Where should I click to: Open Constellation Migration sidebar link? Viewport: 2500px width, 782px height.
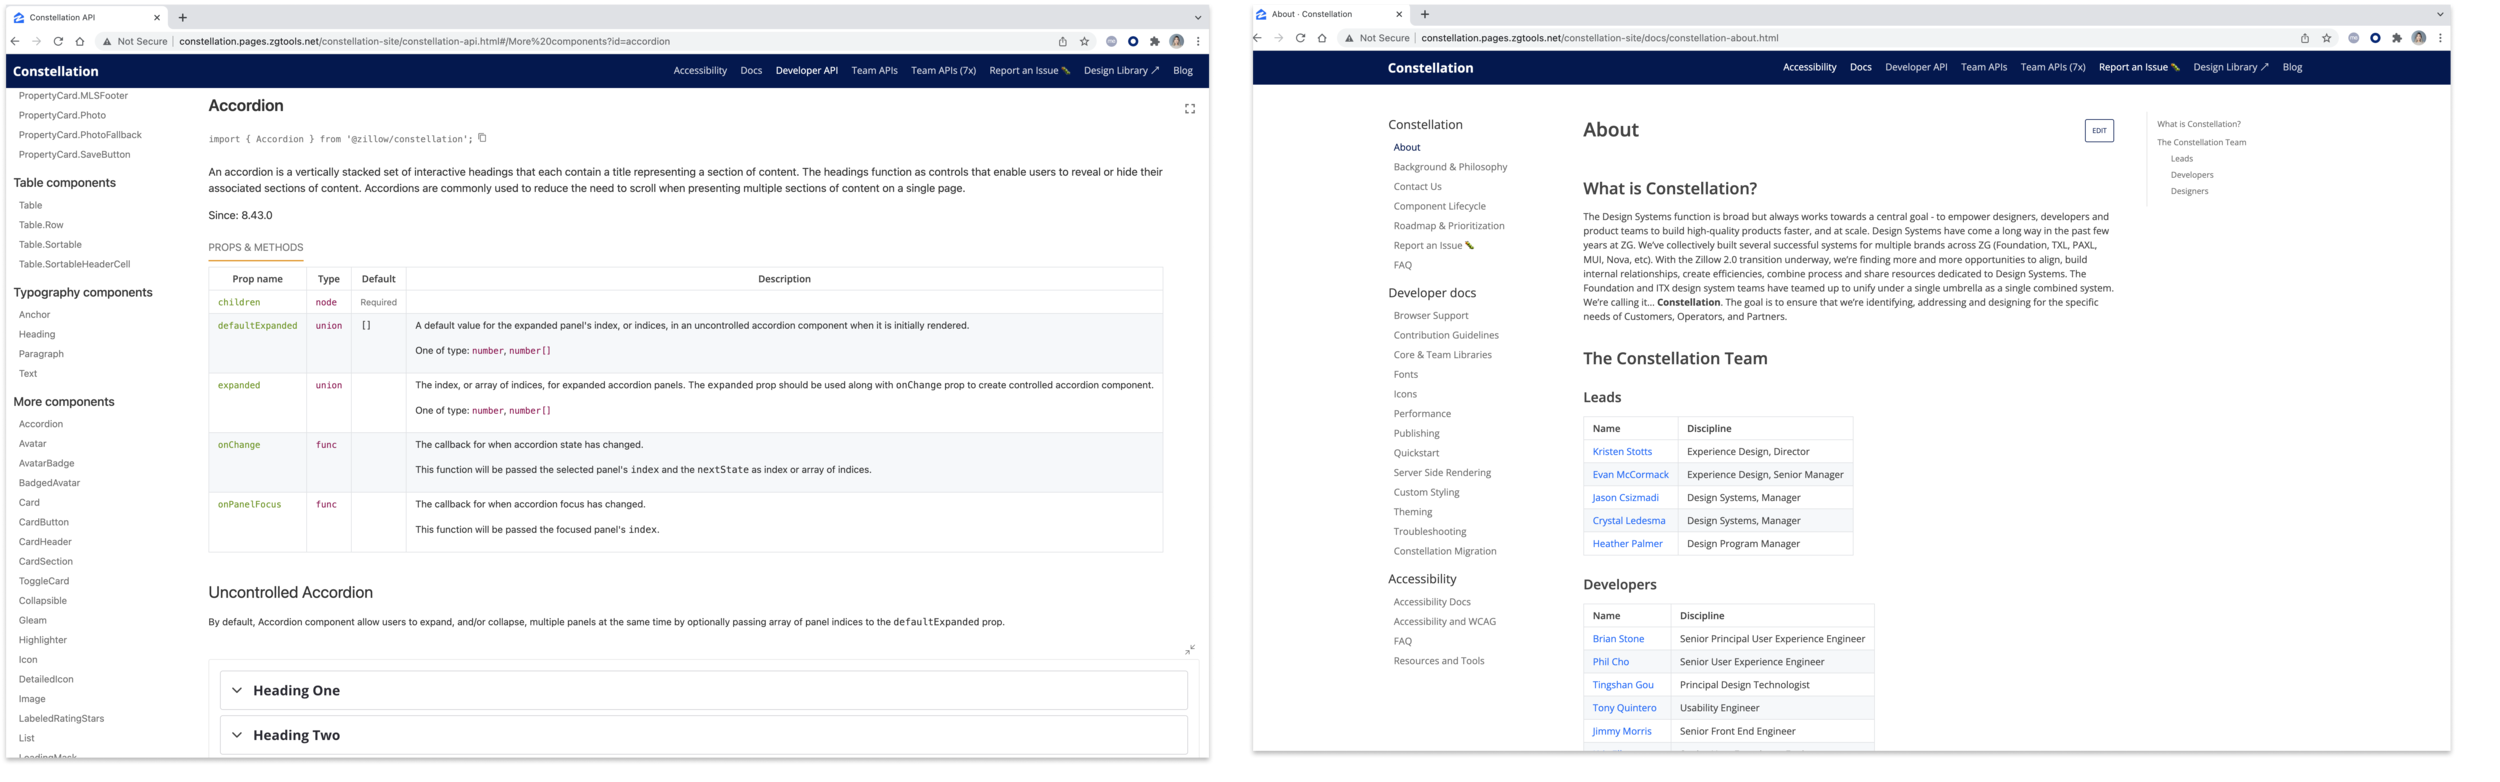pos(1445,551)
